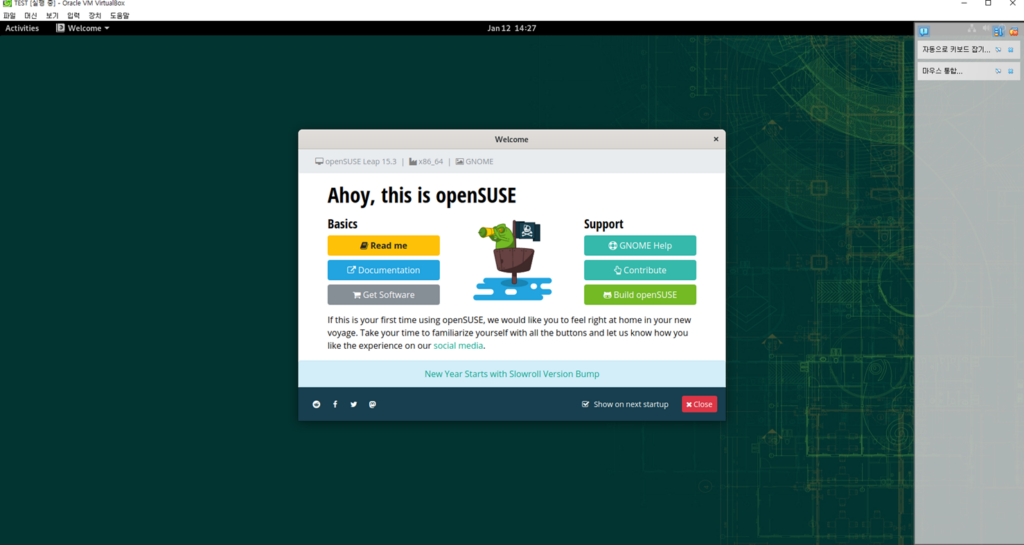
Task: Expand the Welcome app menu in top bar
Action: (83, 28)
